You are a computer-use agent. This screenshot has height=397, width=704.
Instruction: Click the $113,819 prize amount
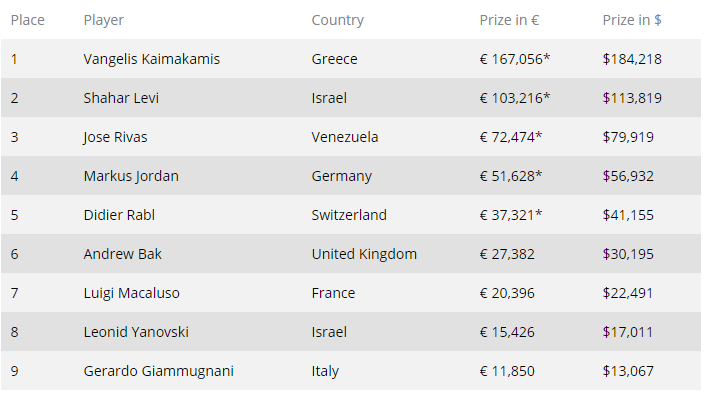(632, 98)
